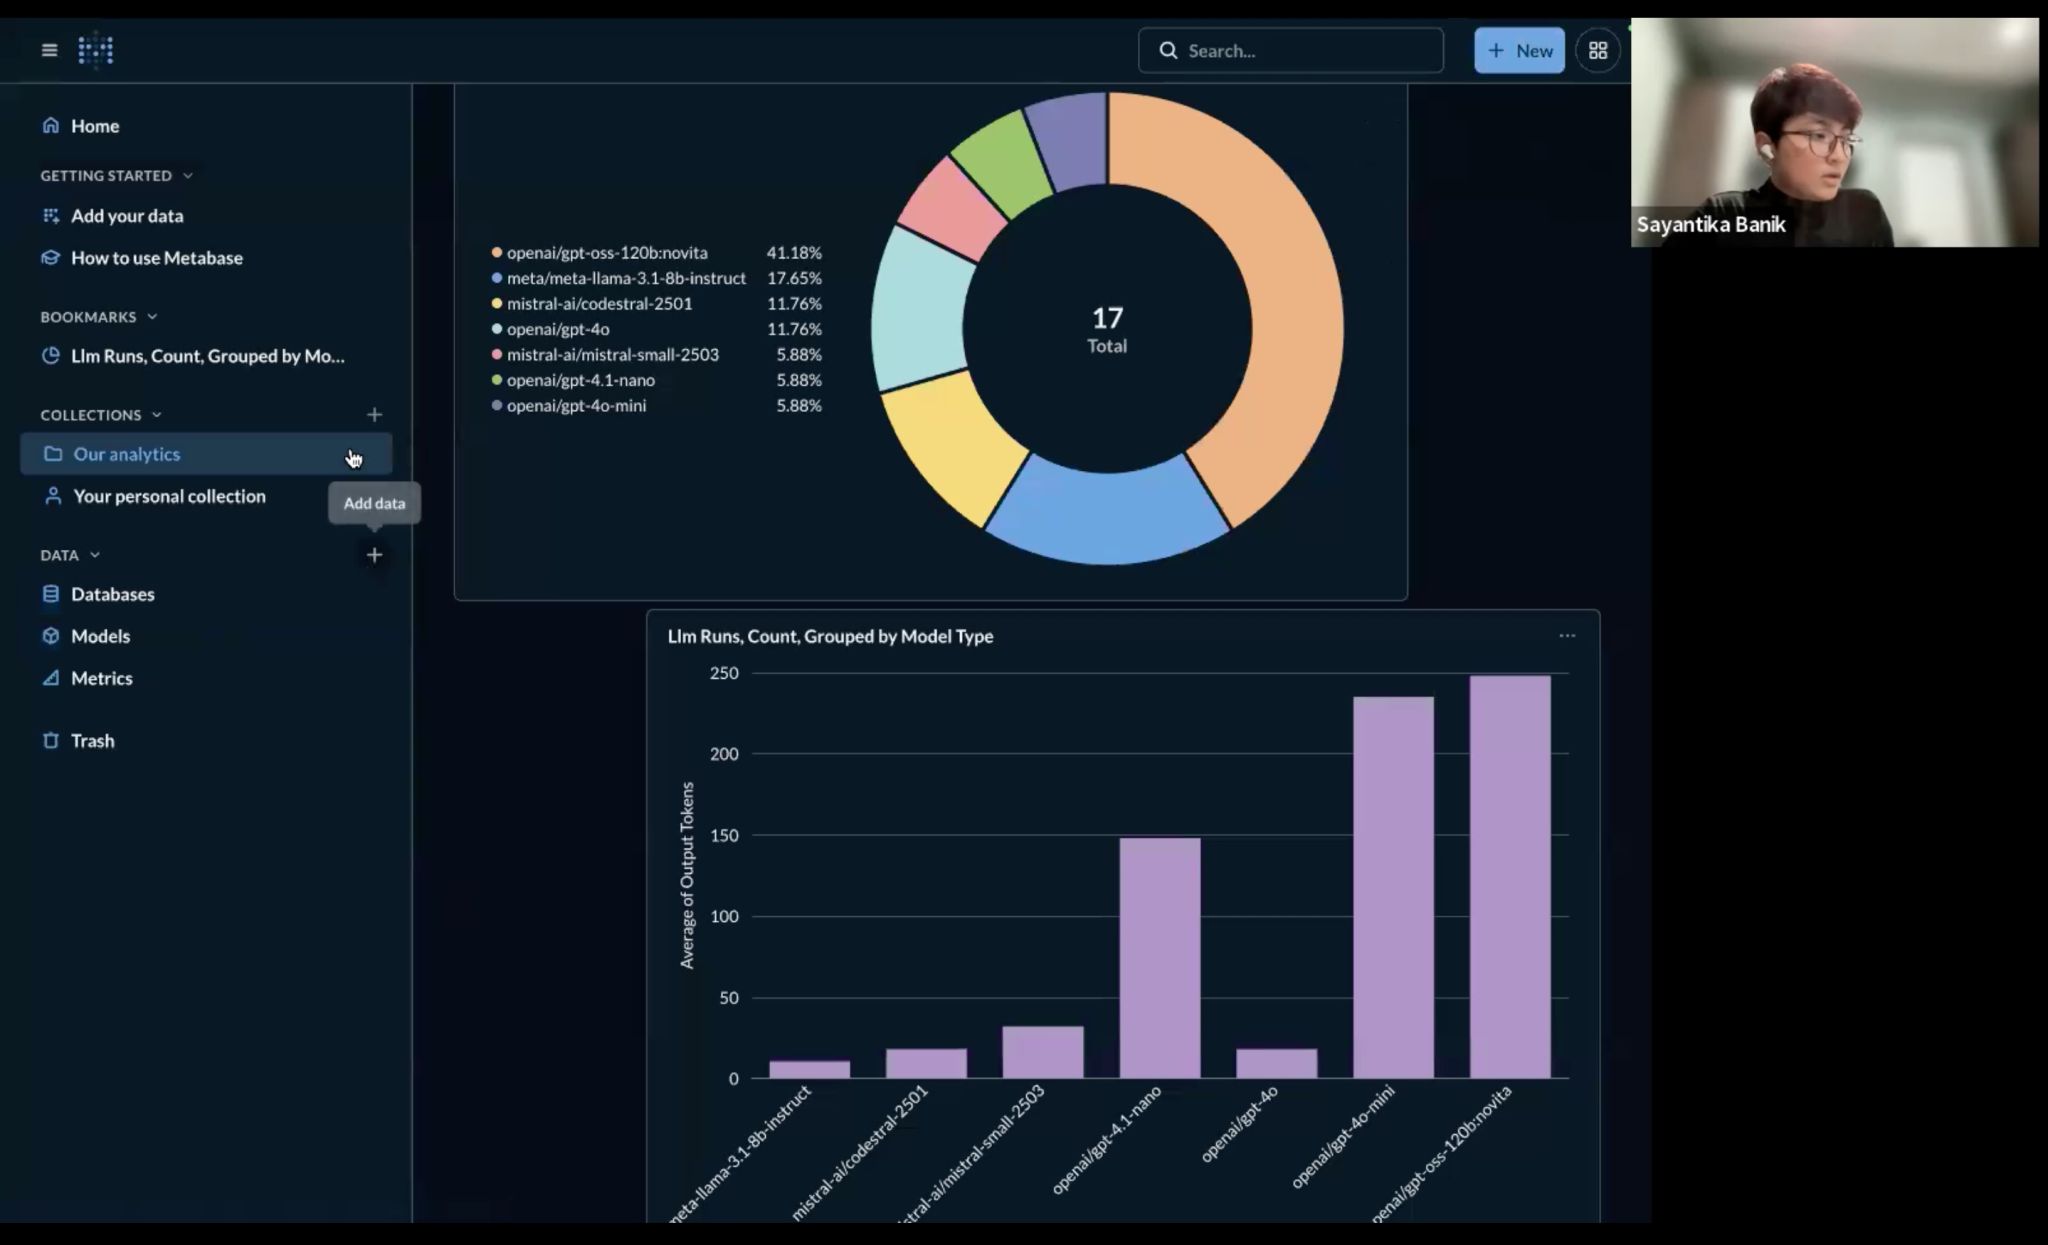Viewport: 2048px width, 1245px height.
Task: Go to Databases
Action: click(x=113, y=593)
